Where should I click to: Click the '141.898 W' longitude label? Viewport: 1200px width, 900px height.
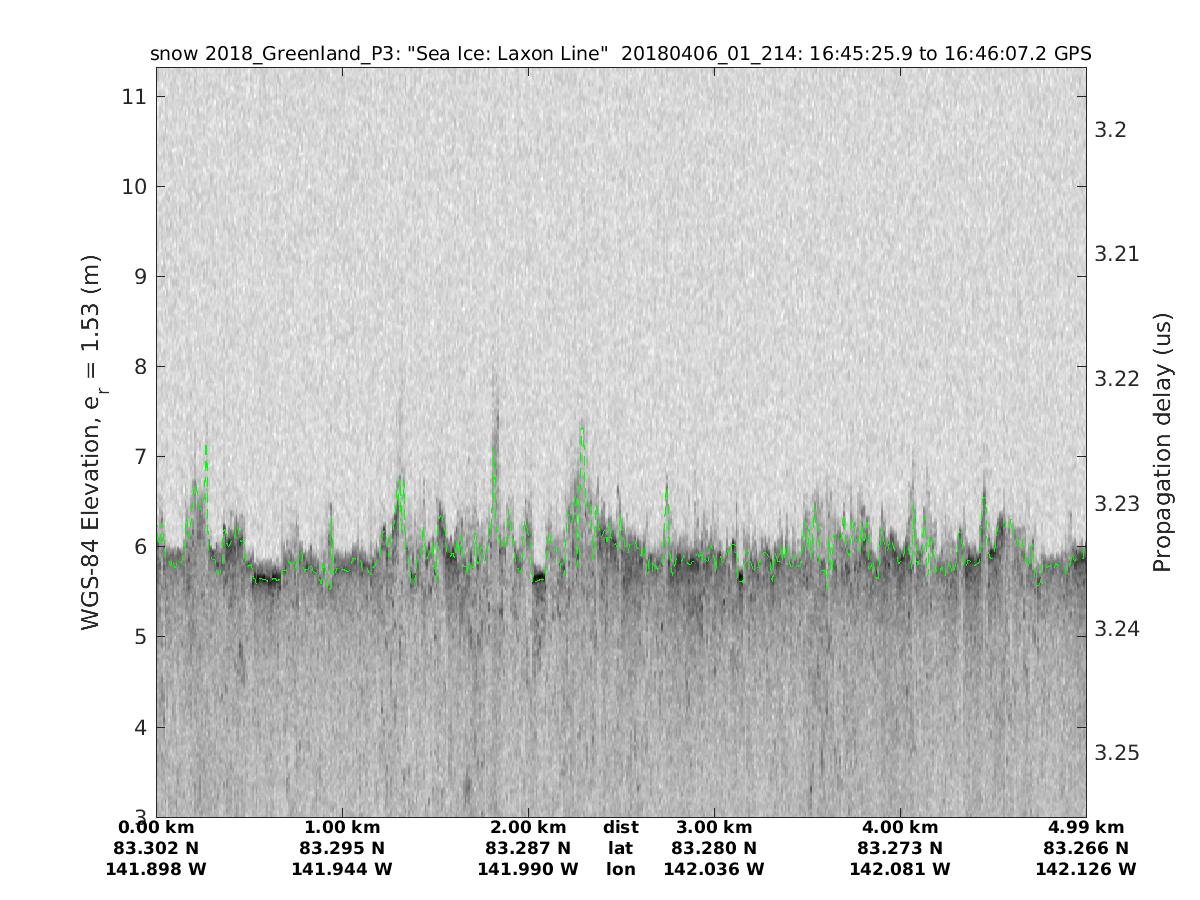[x=156, y=869]
